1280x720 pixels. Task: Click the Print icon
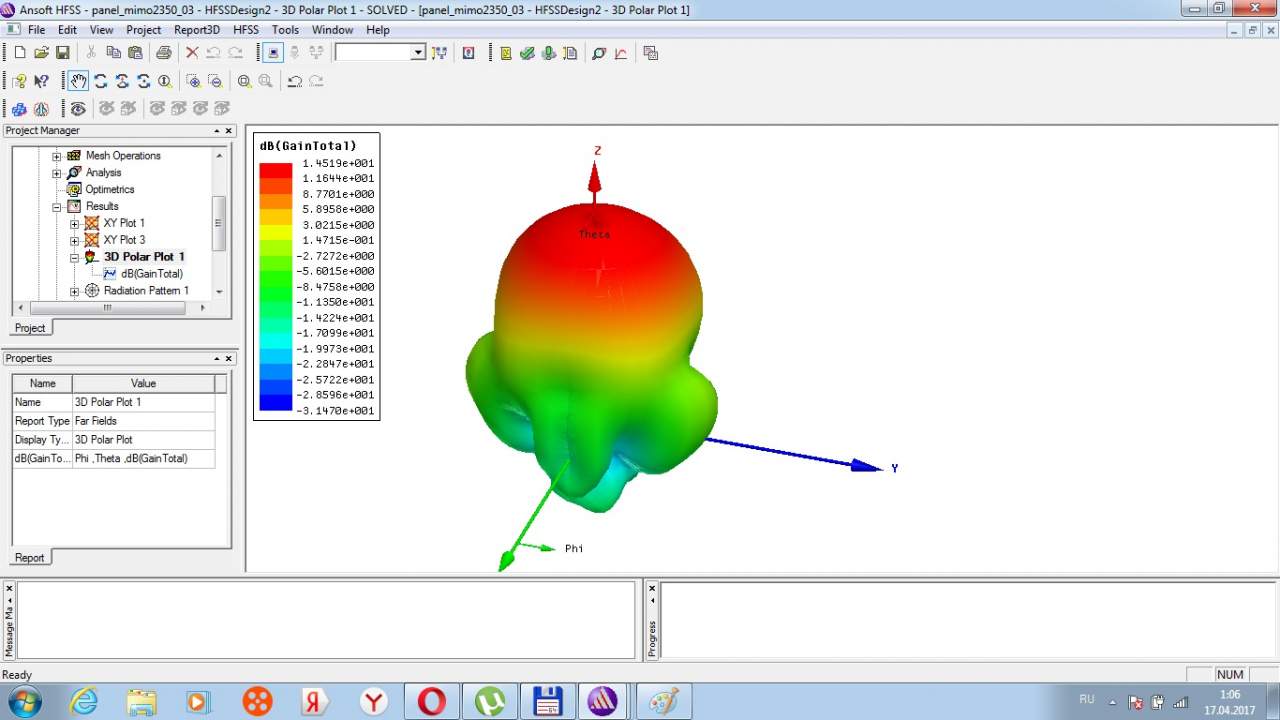[x=163, y=53]
